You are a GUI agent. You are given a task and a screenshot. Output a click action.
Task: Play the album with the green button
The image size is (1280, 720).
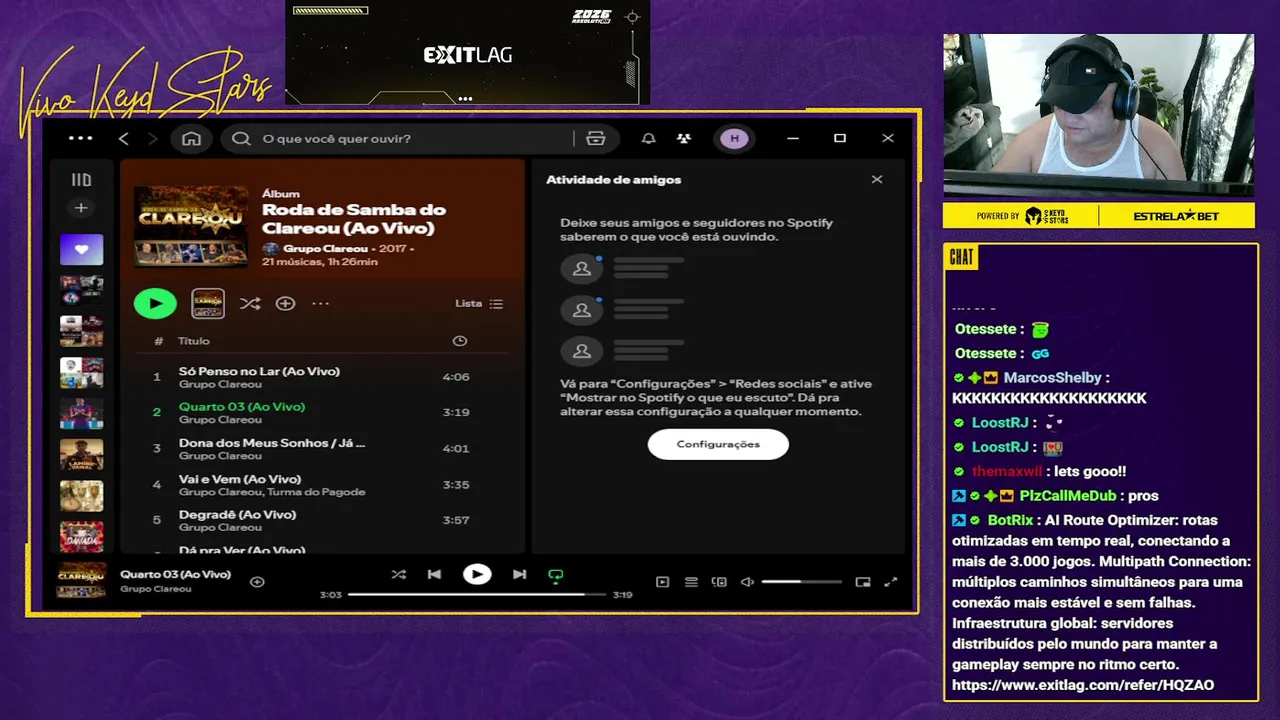pyautogui.click(x=155, y=303)
